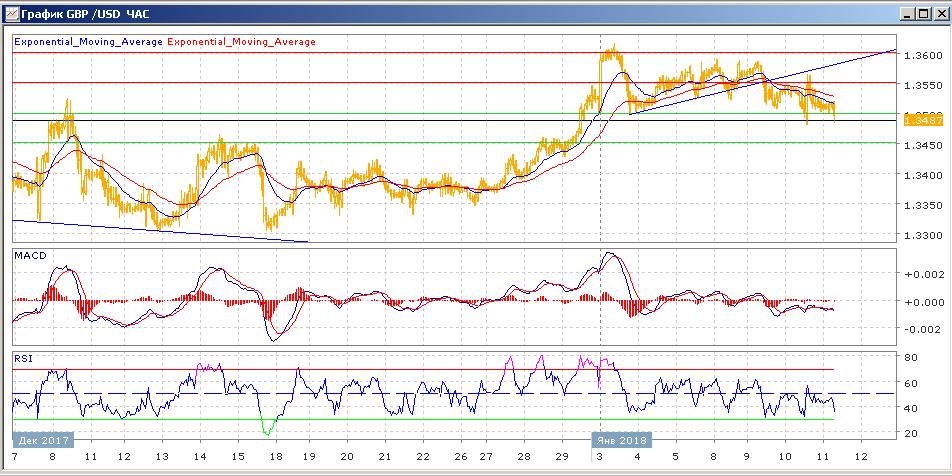Click the red Exponential_Moving_Average legend label
The width and height of the screenshot is (952, 476).
coord(241,42)
